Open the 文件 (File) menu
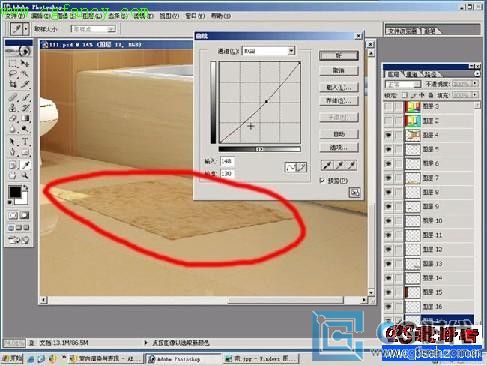 (15, 16)
